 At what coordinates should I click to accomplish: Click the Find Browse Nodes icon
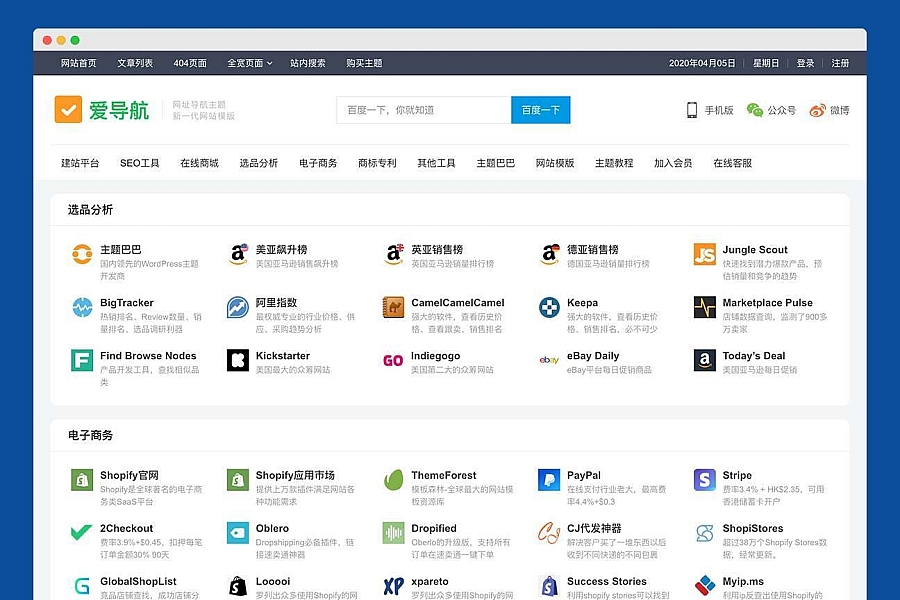click(82, 360)
